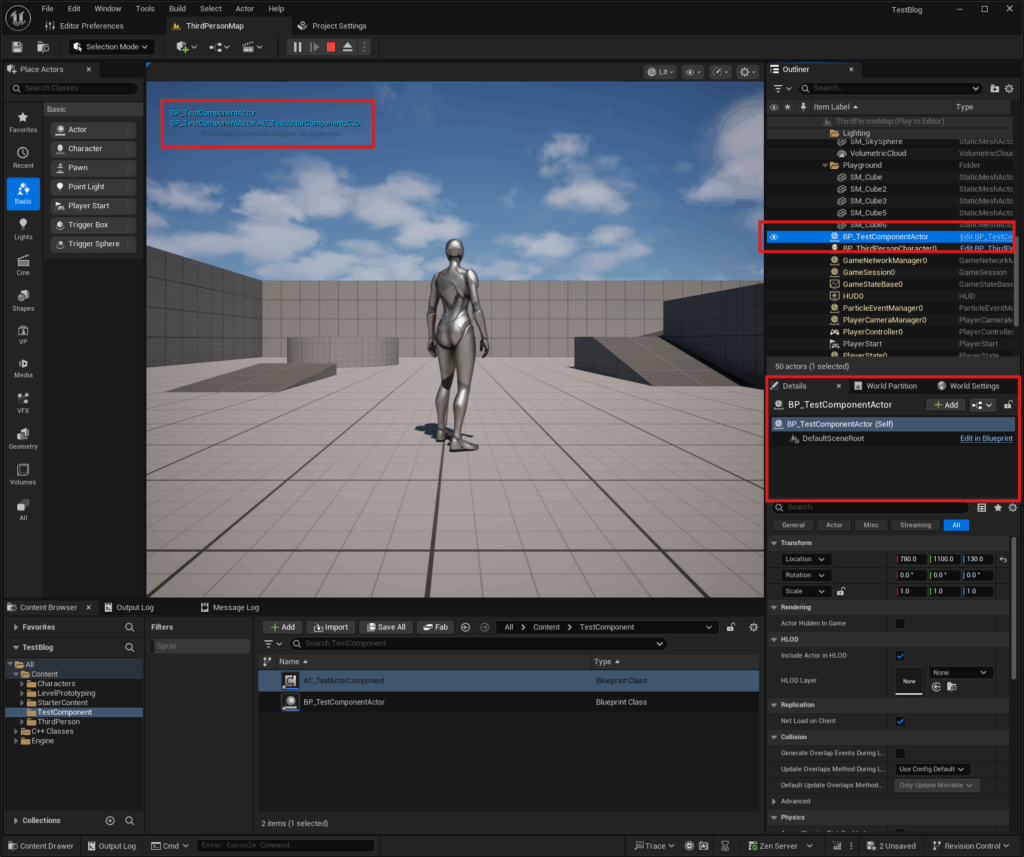The width and height of the screenshot is (1024, 857).
Task: Stop the play session with red square
Action: (331, 47)
